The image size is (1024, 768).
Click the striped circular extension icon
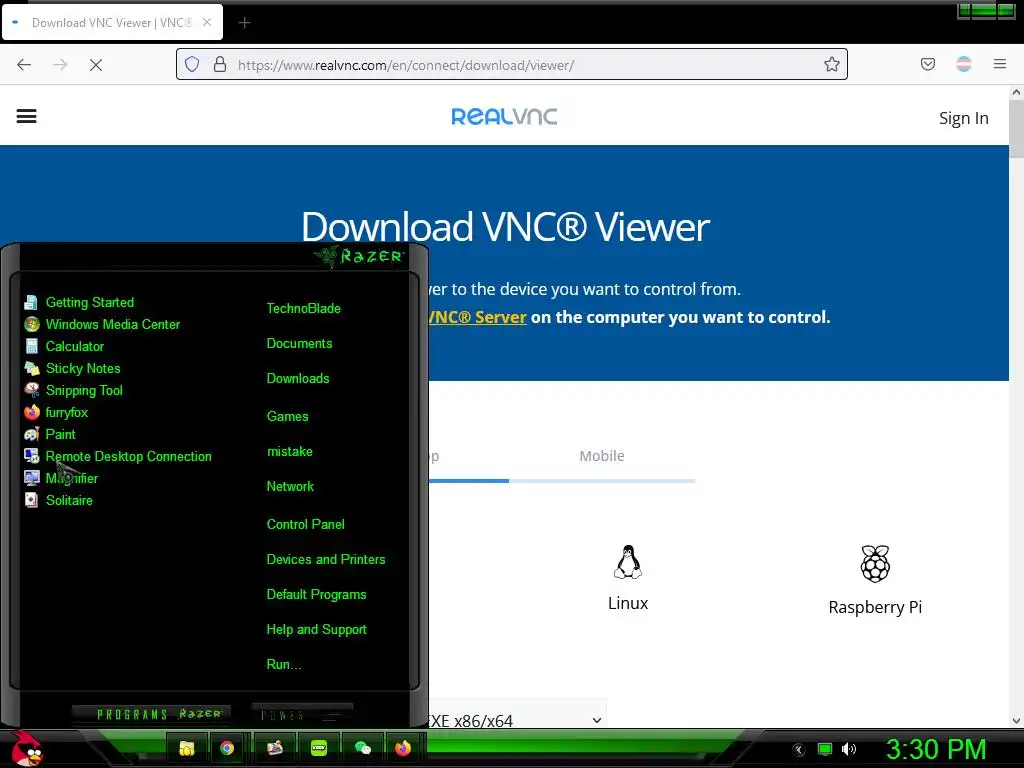pyautogui.click(x=964, y=64)
